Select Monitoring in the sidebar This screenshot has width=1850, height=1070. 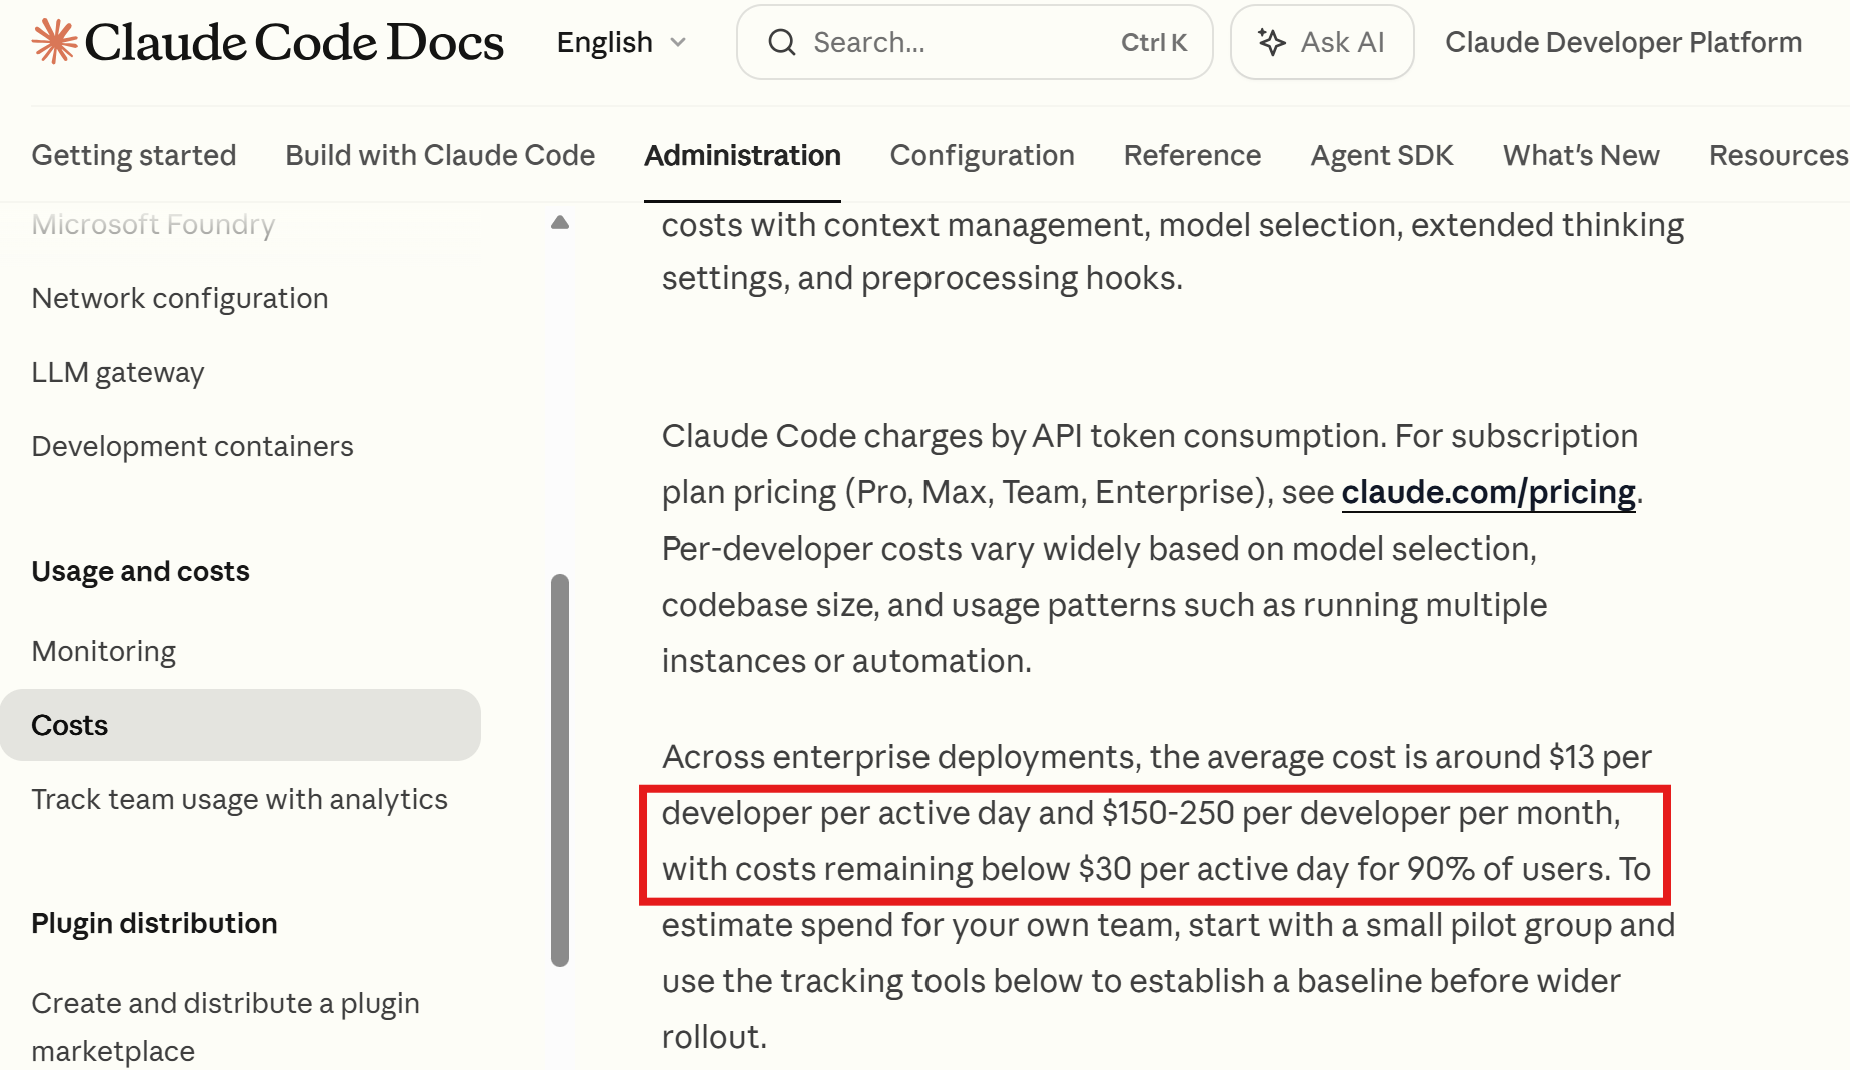click(103, 650)
